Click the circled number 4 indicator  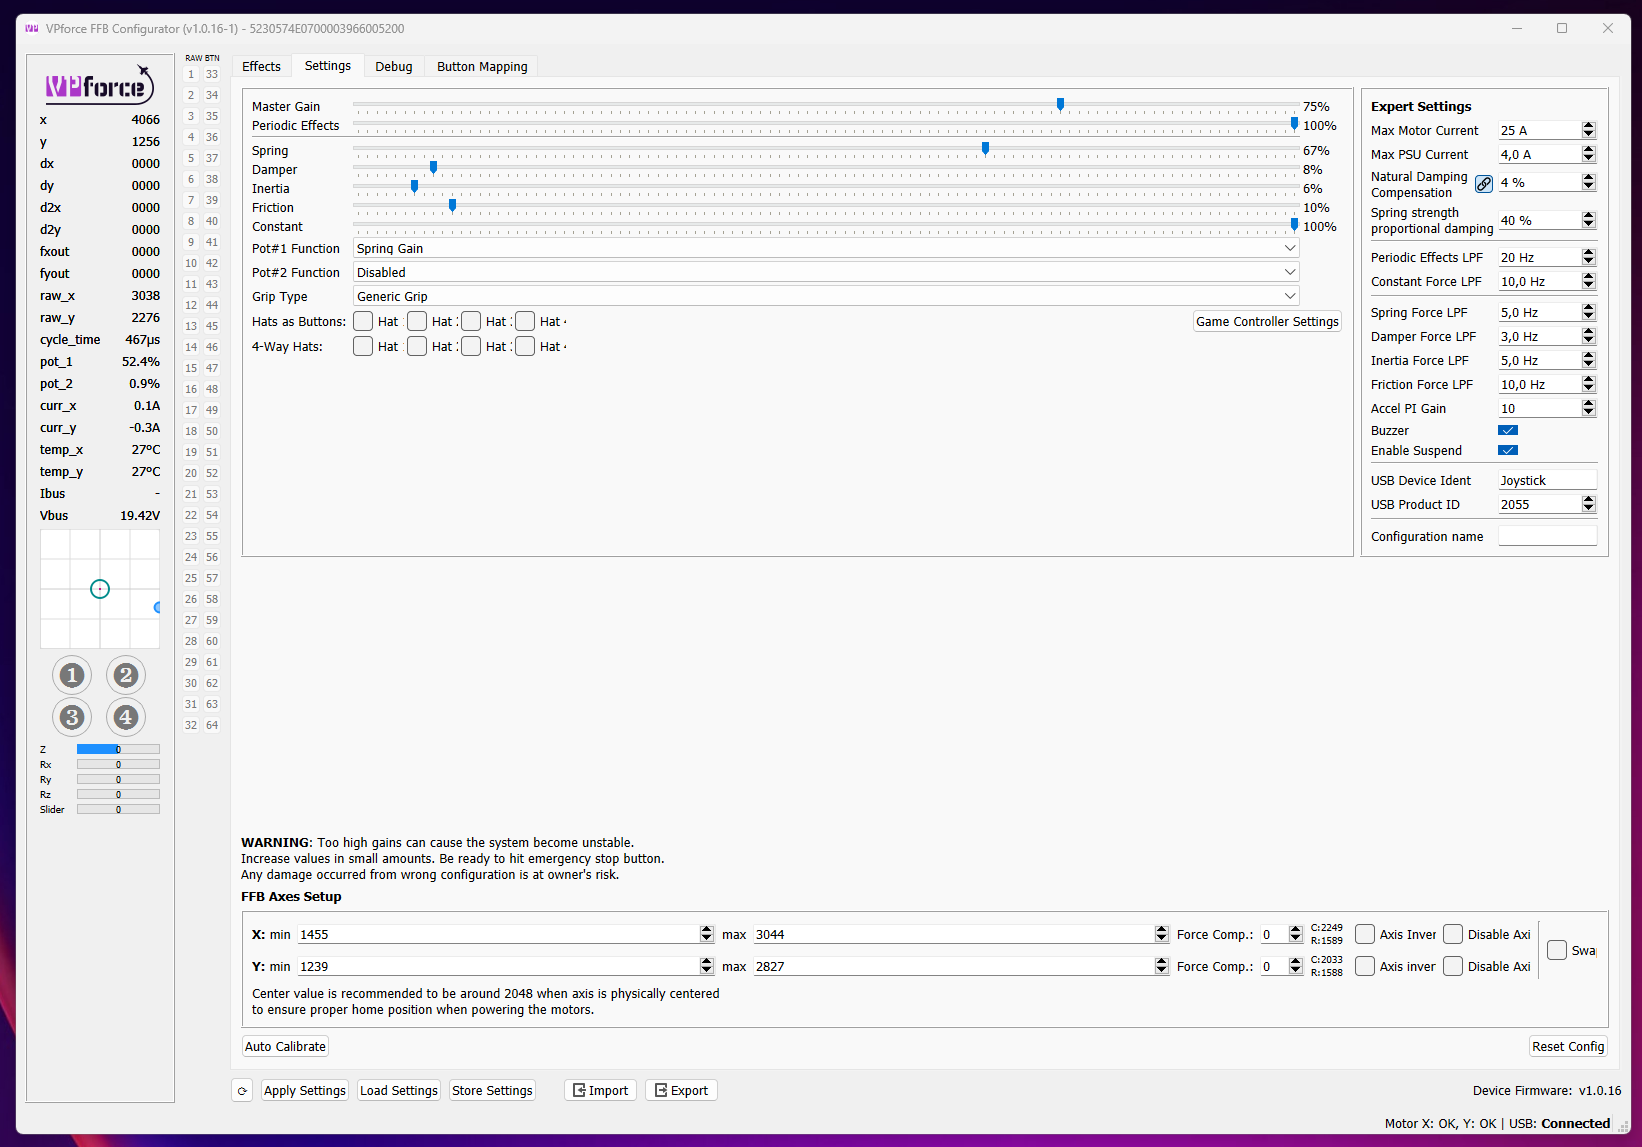pos(126,717)
